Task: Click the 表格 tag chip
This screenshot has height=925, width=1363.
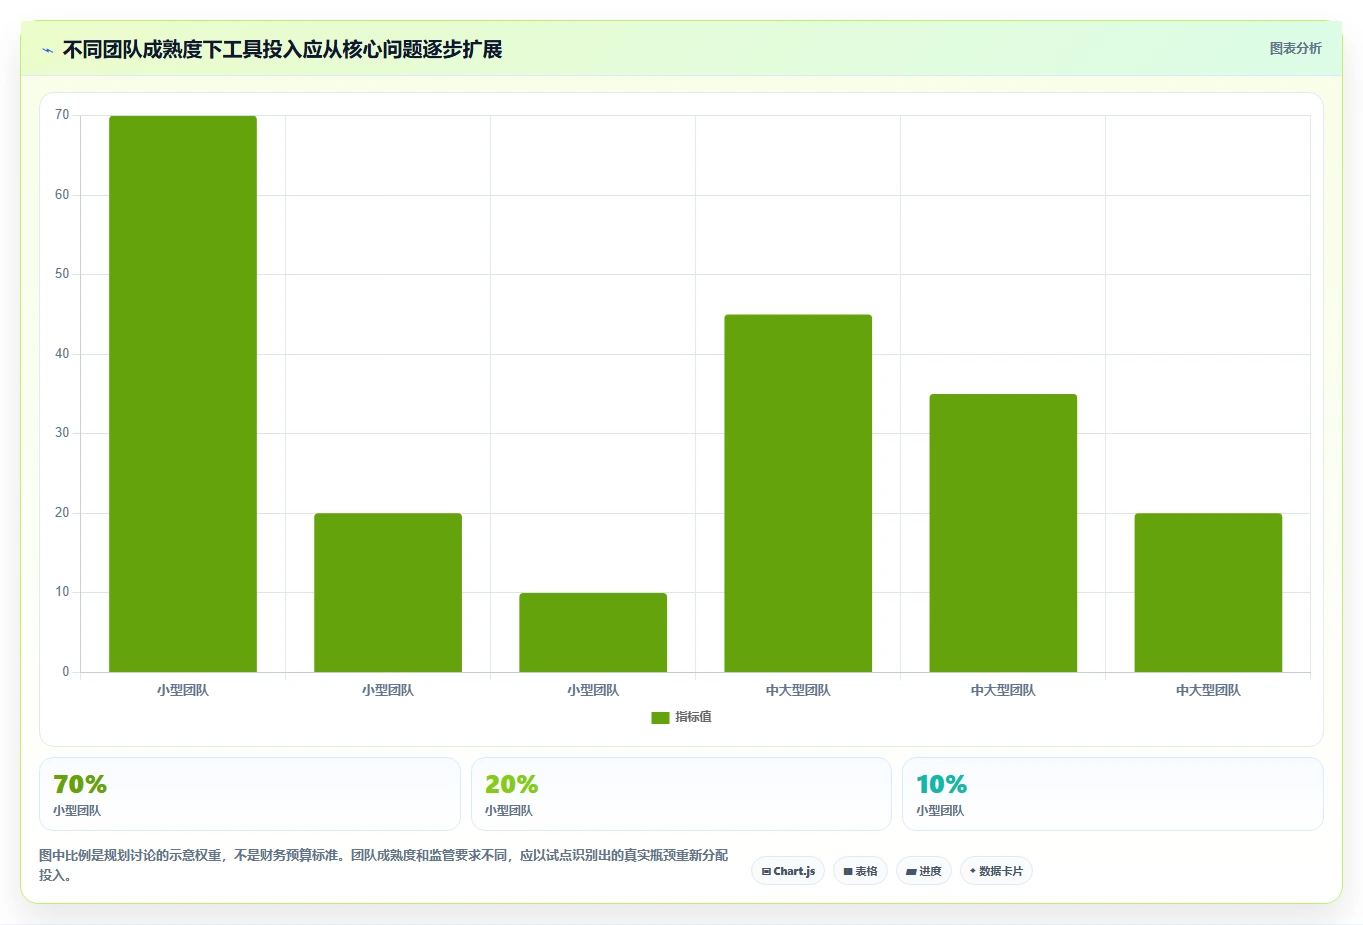Action: (x=860, y=871)
